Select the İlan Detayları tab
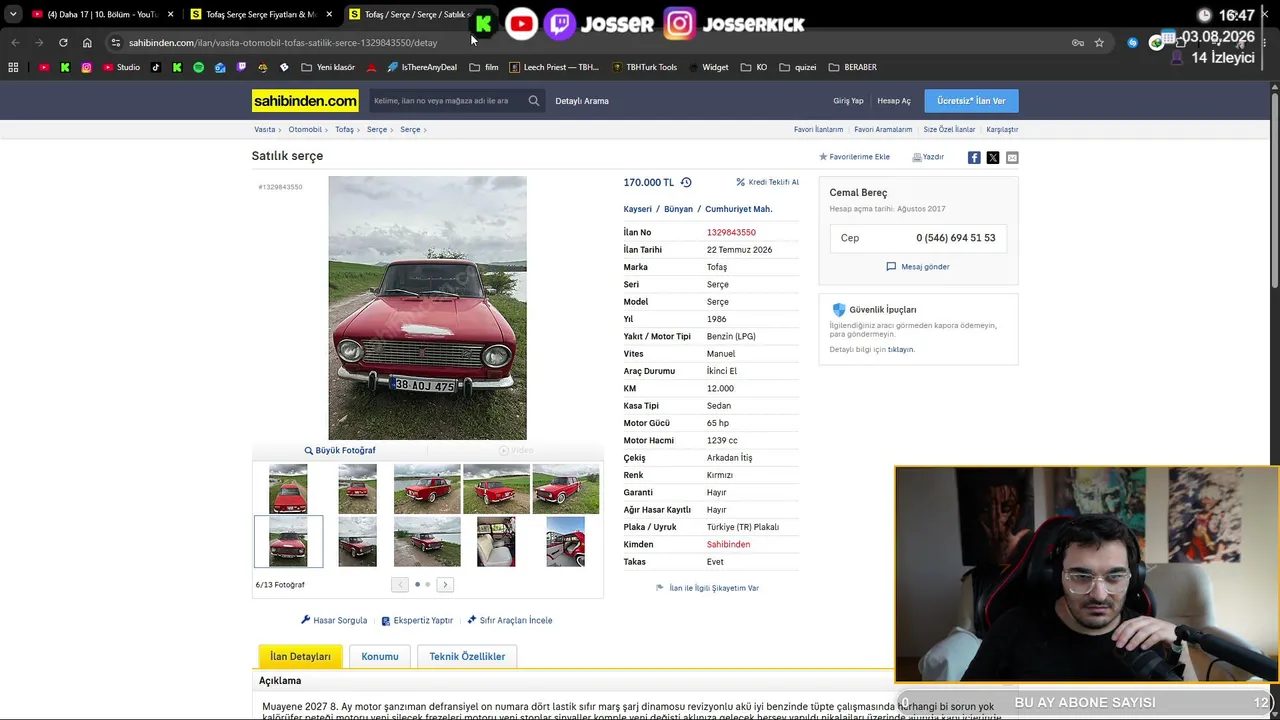This screenshot has width=1280, height=720. [x=300, y=656]
